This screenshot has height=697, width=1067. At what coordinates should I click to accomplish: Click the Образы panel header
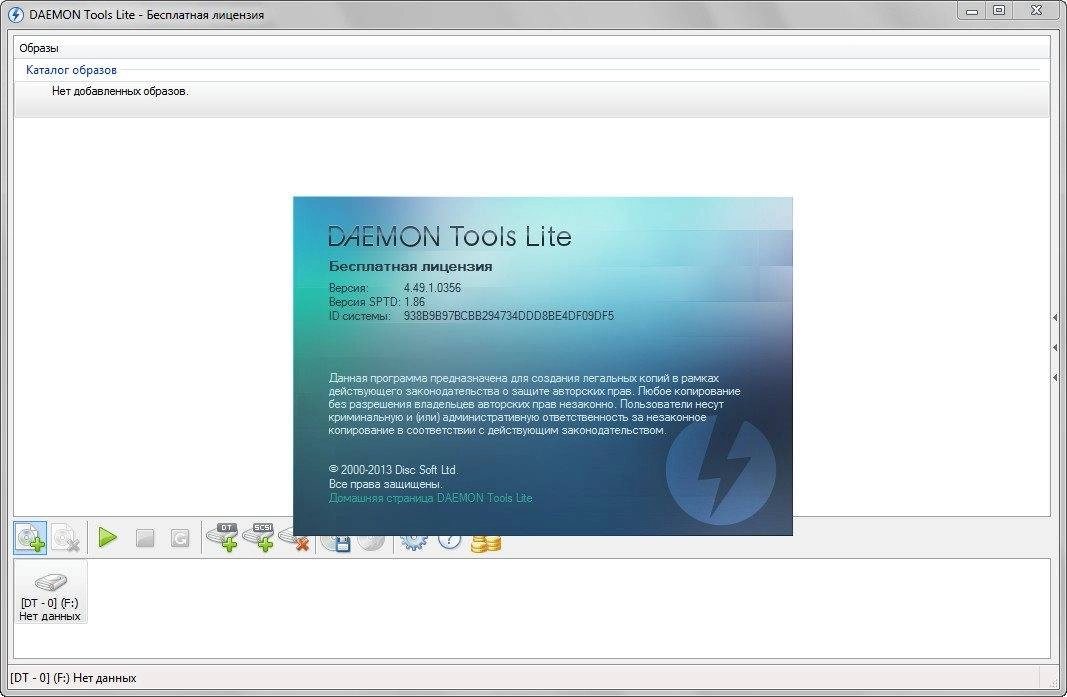tap(39, 48)
